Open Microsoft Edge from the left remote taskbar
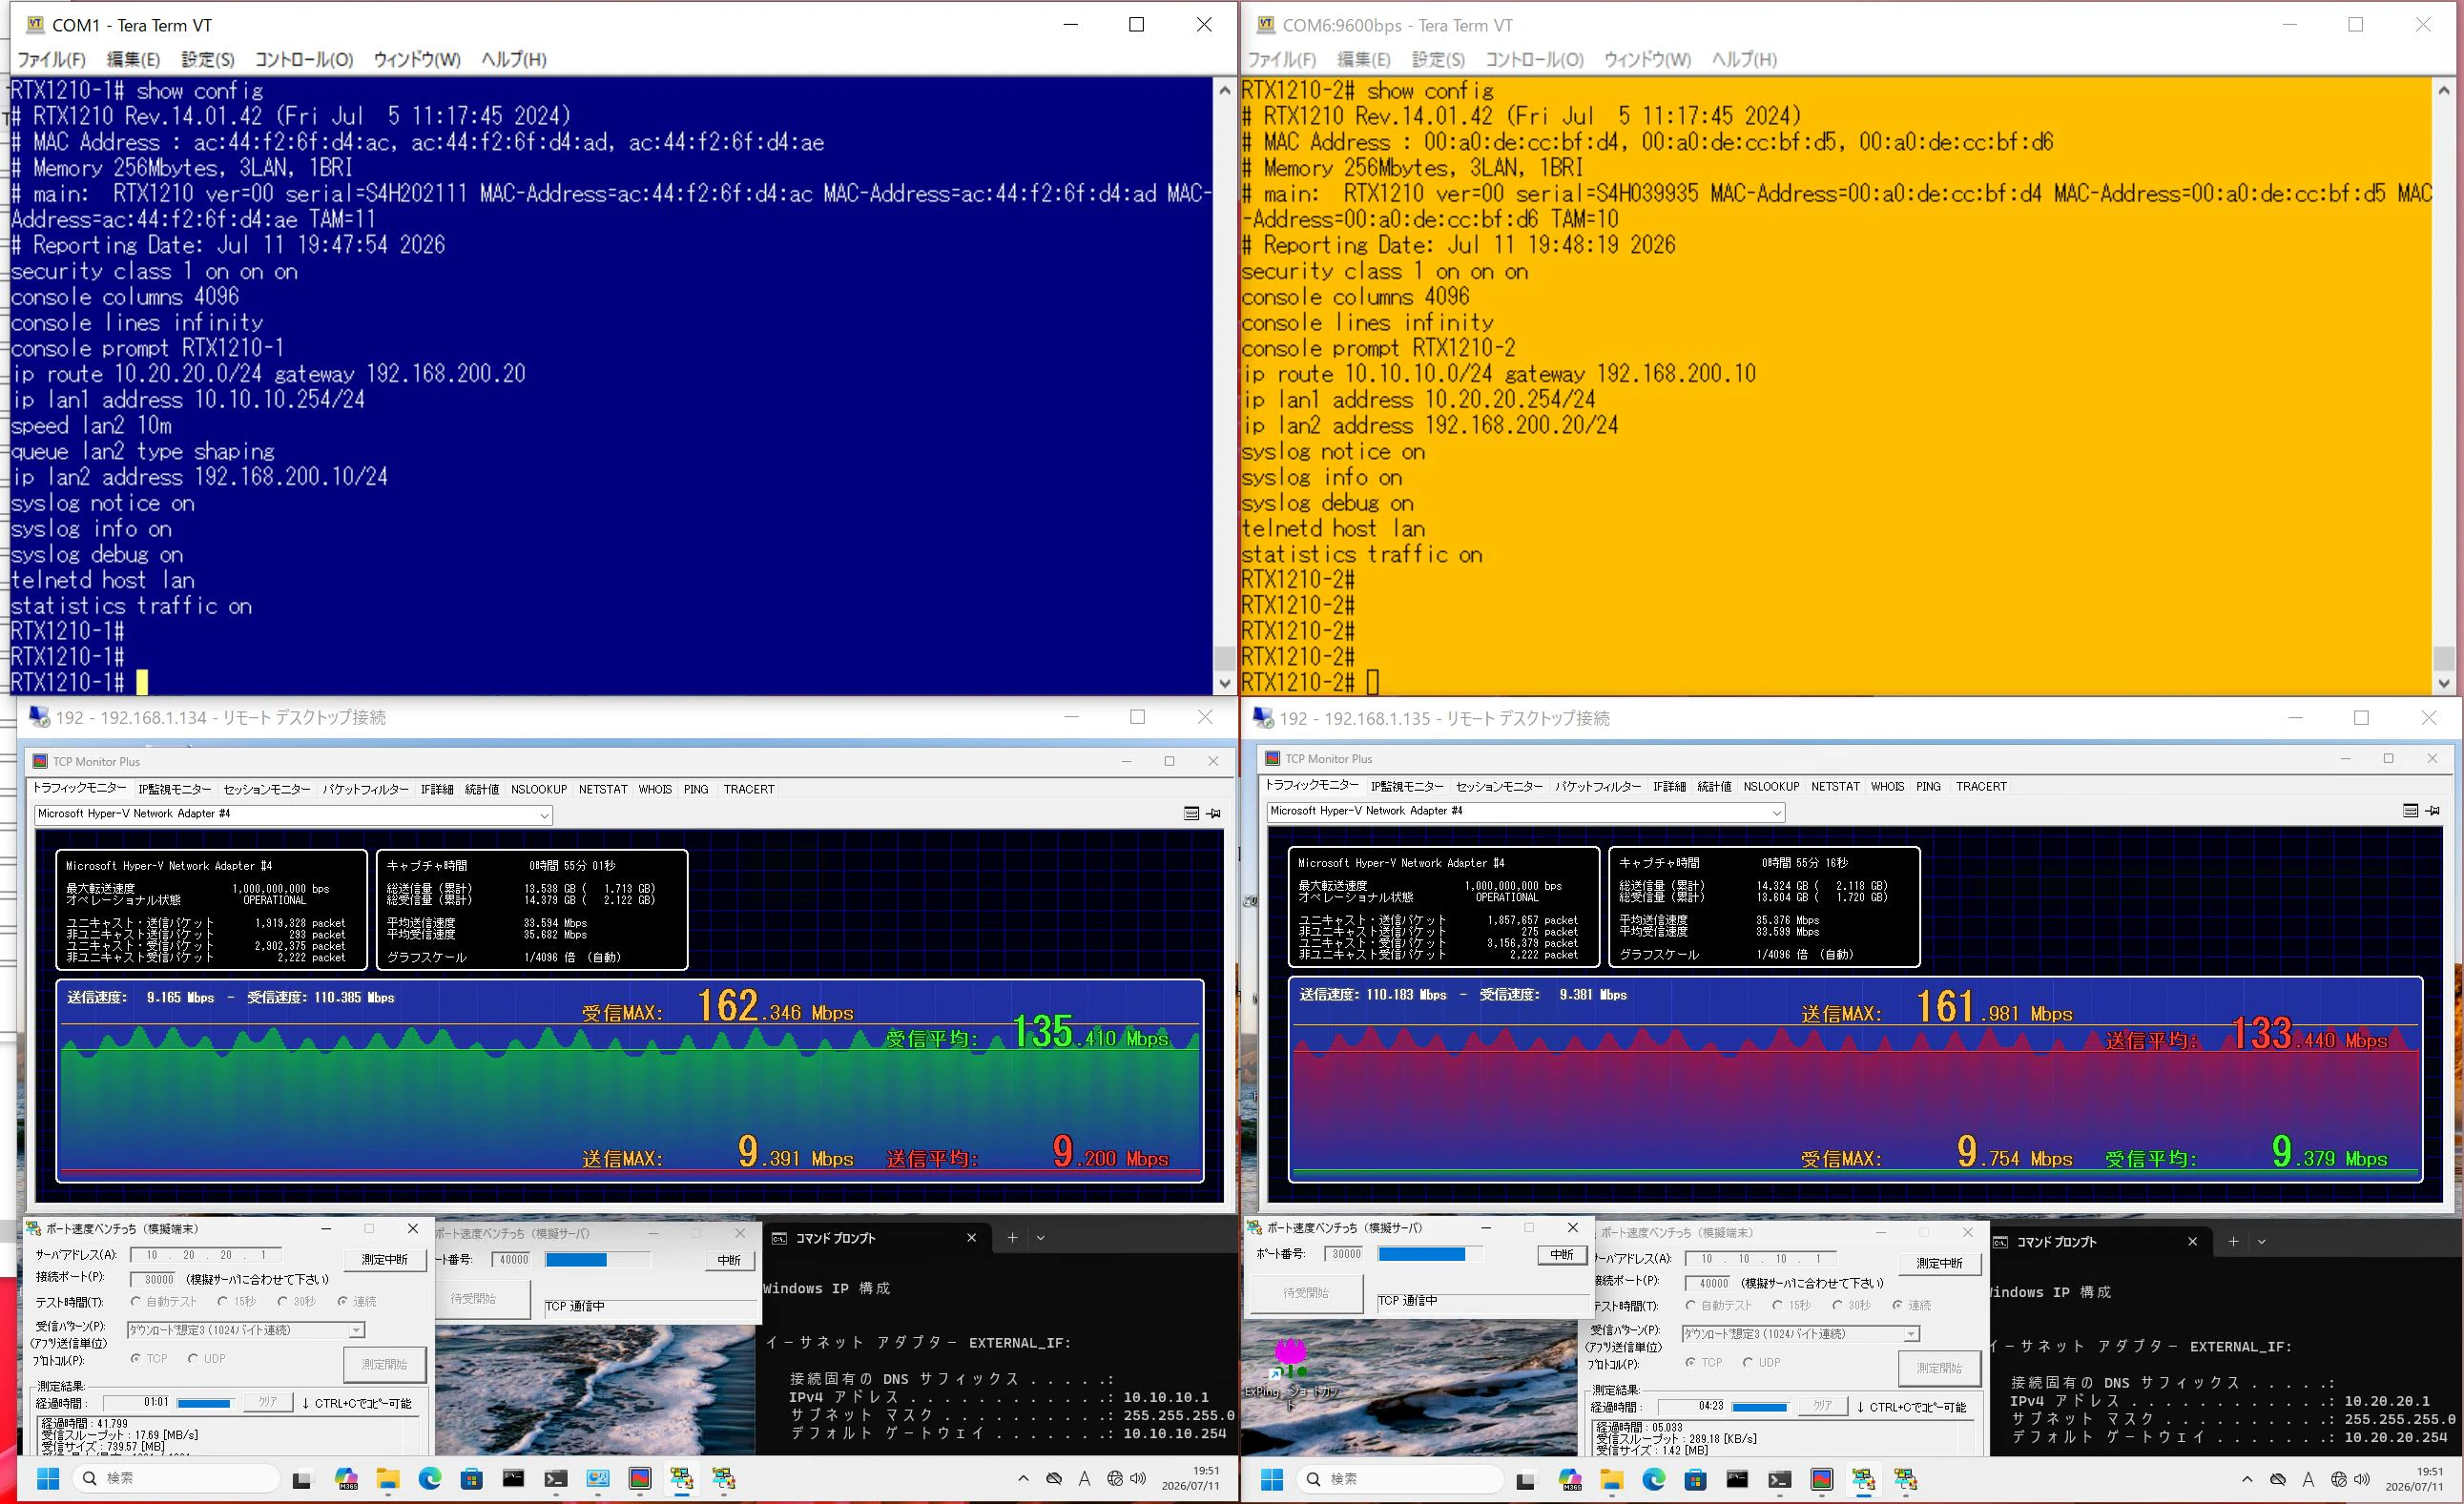Image resolution: width=2464 pixels, height=1504 pixels. click(x=430, y=1478)
